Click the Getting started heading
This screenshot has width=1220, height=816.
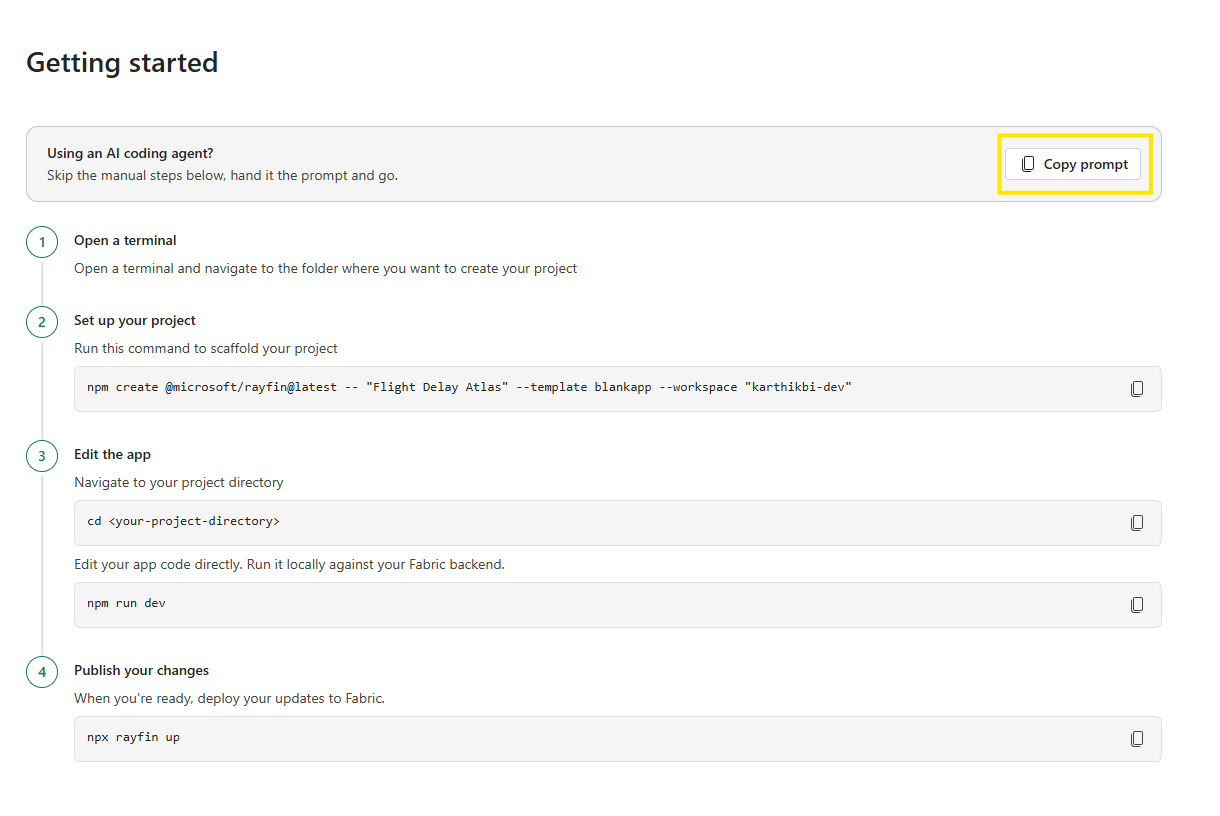(122, 62)
